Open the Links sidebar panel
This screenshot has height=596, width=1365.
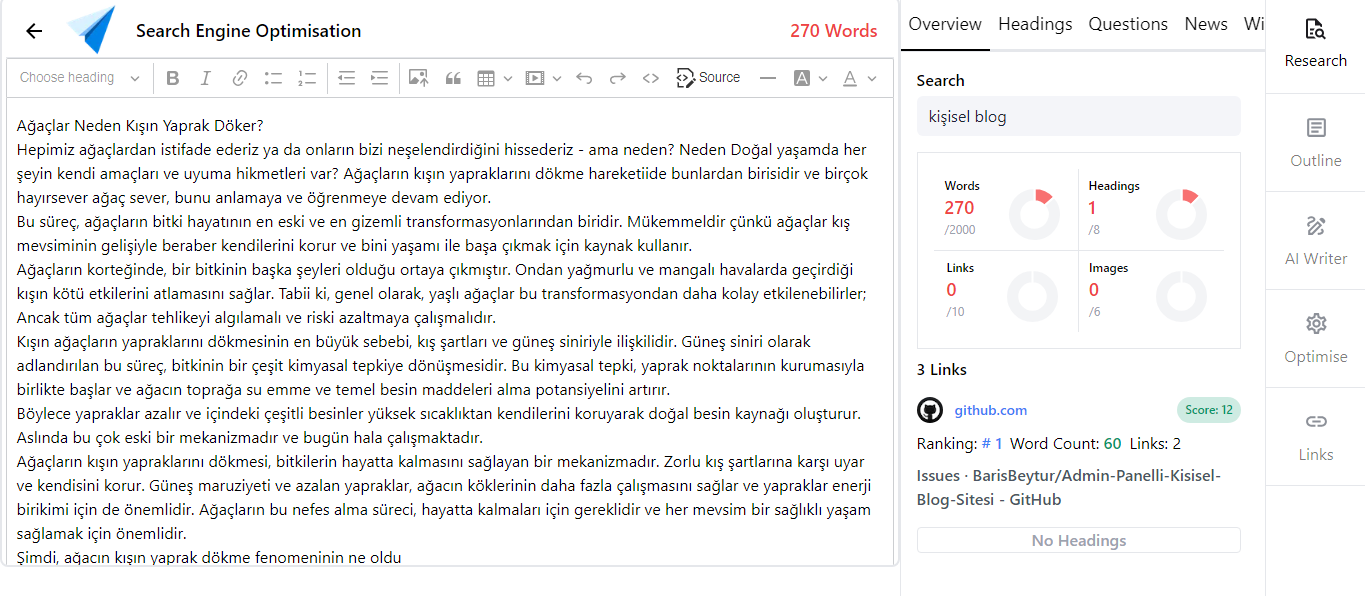[x=1315, y=437]
